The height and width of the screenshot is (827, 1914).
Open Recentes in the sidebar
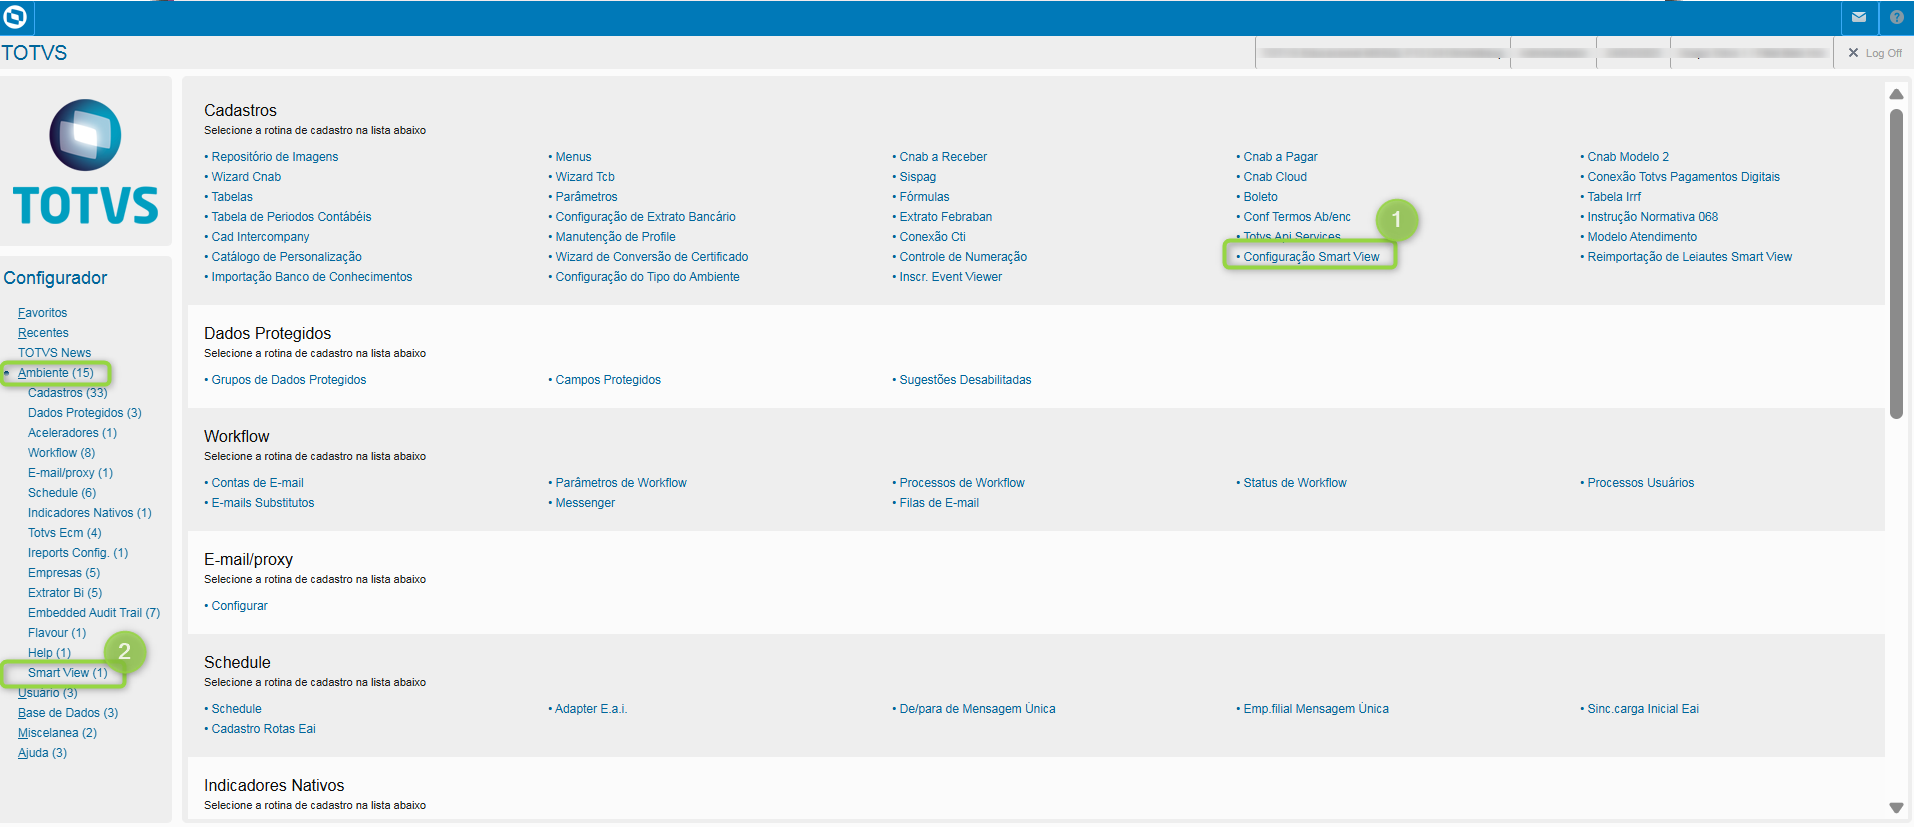43,333
